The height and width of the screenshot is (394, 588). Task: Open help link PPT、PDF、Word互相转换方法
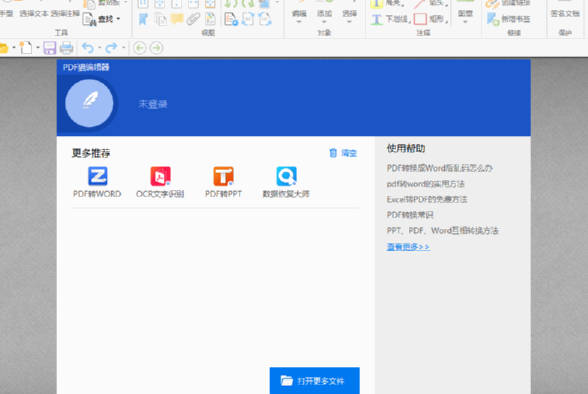click(x=442, y=230)
